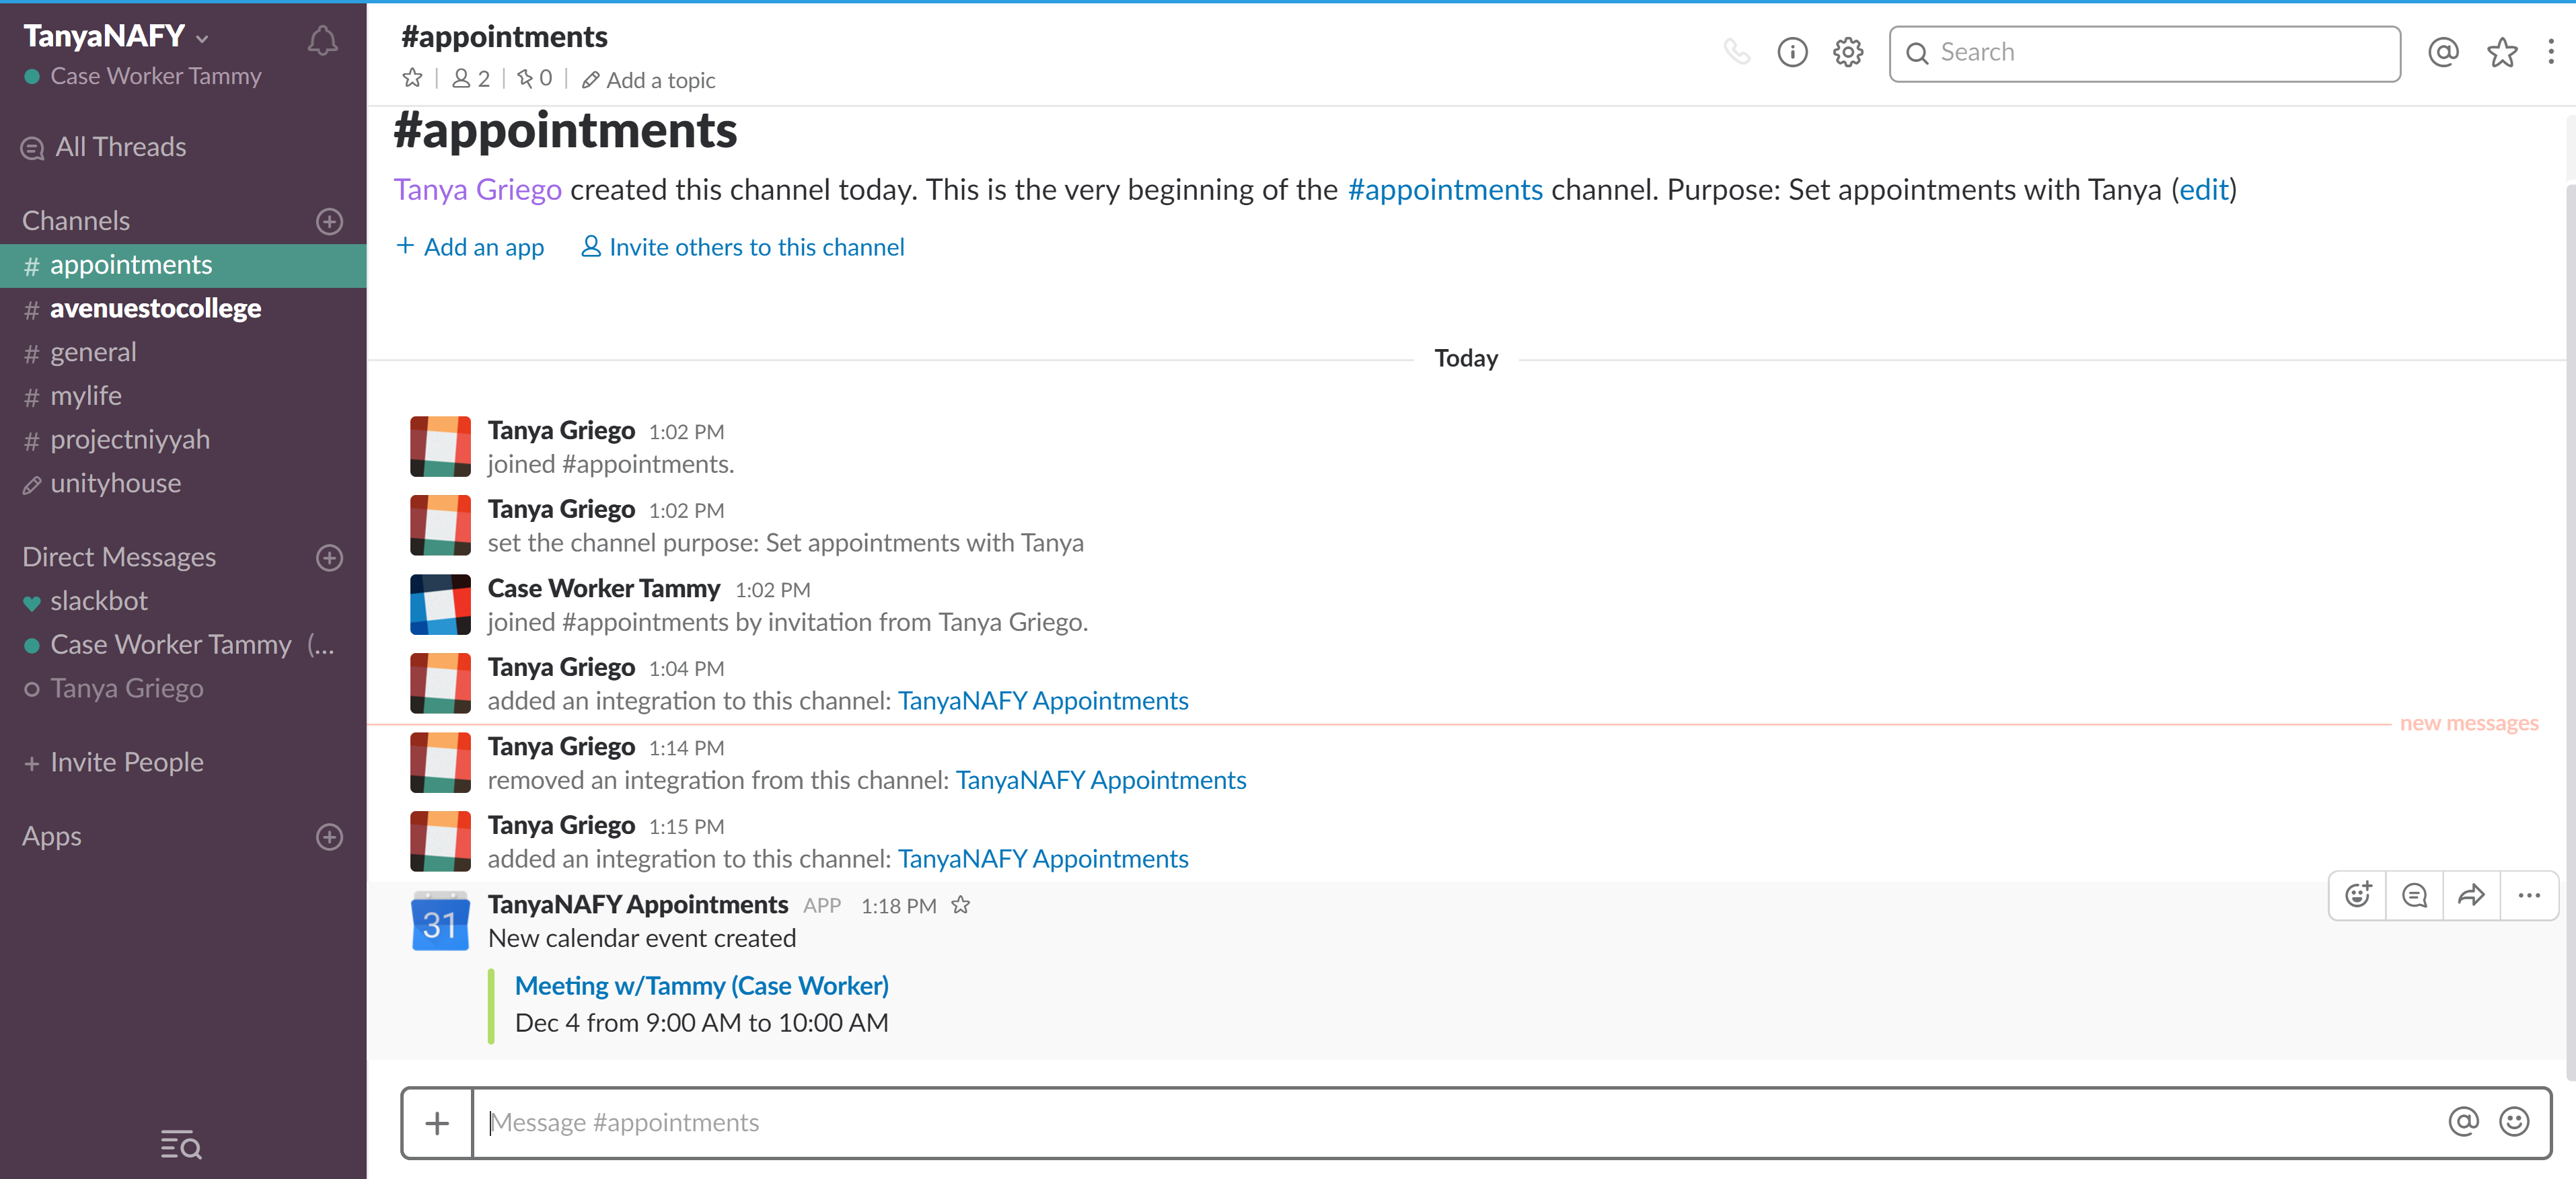Screen dimensions: 2576x1179
Task: Open the attachment plus menu
Action: [437, 1123]
